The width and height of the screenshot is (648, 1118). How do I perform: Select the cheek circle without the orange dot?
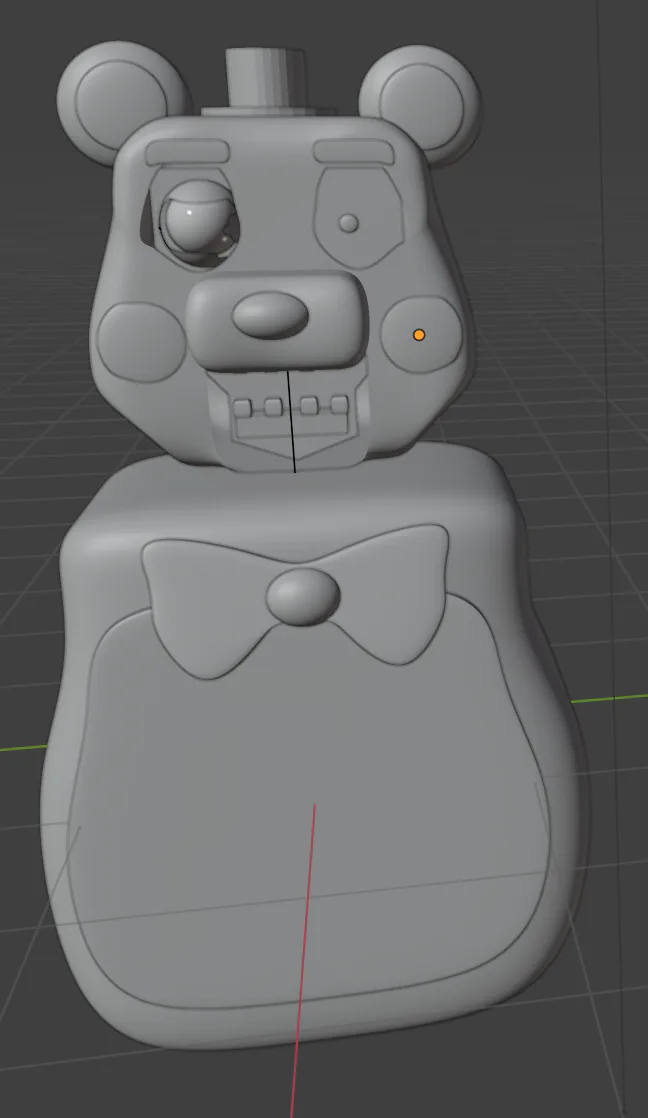coord(142,342)
